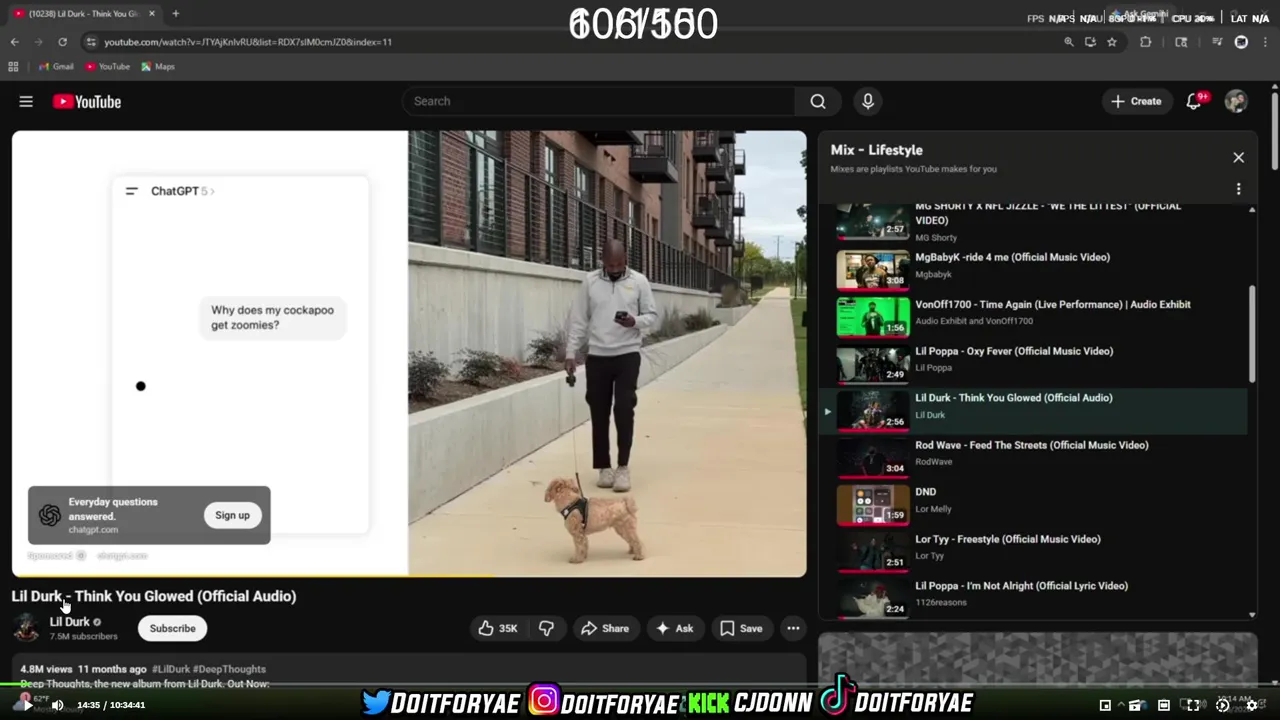
Task: Zoom icon in the address bar
Action: pos(1069,42)
